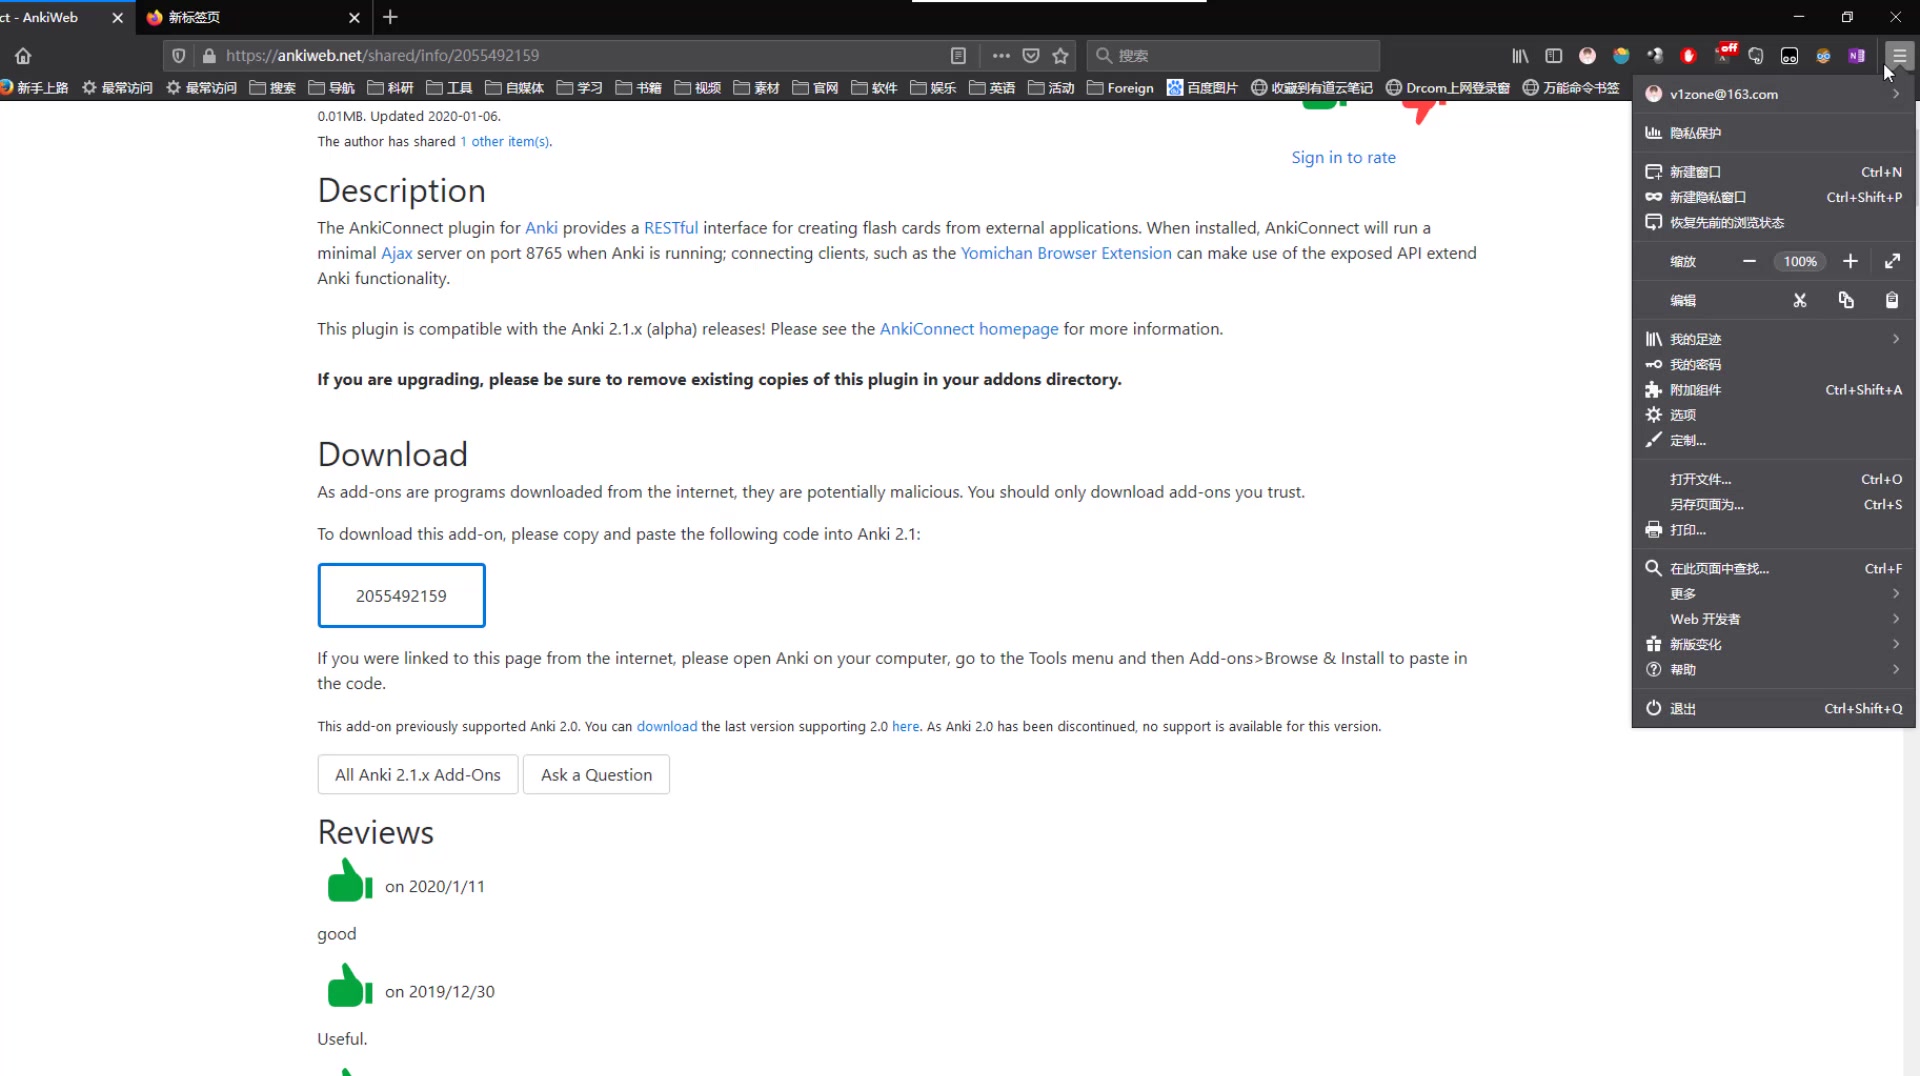This screenshot has height=1076, width=1920.
Task: Open the page actions three-dots menu
Action: click(x=1001, y=56)
